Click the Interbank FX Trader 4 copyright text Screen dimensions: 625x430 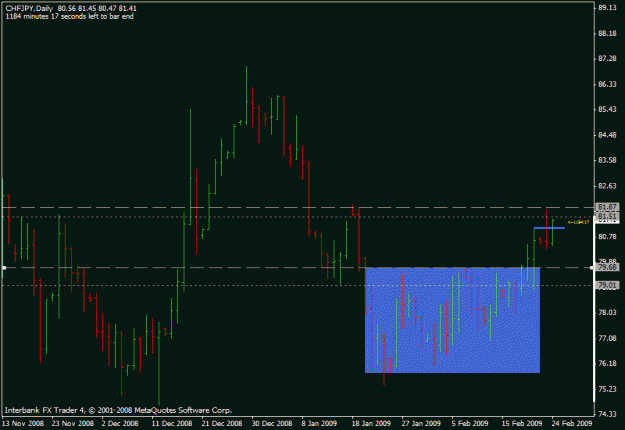pyautogui.click(x=118, y=410)
